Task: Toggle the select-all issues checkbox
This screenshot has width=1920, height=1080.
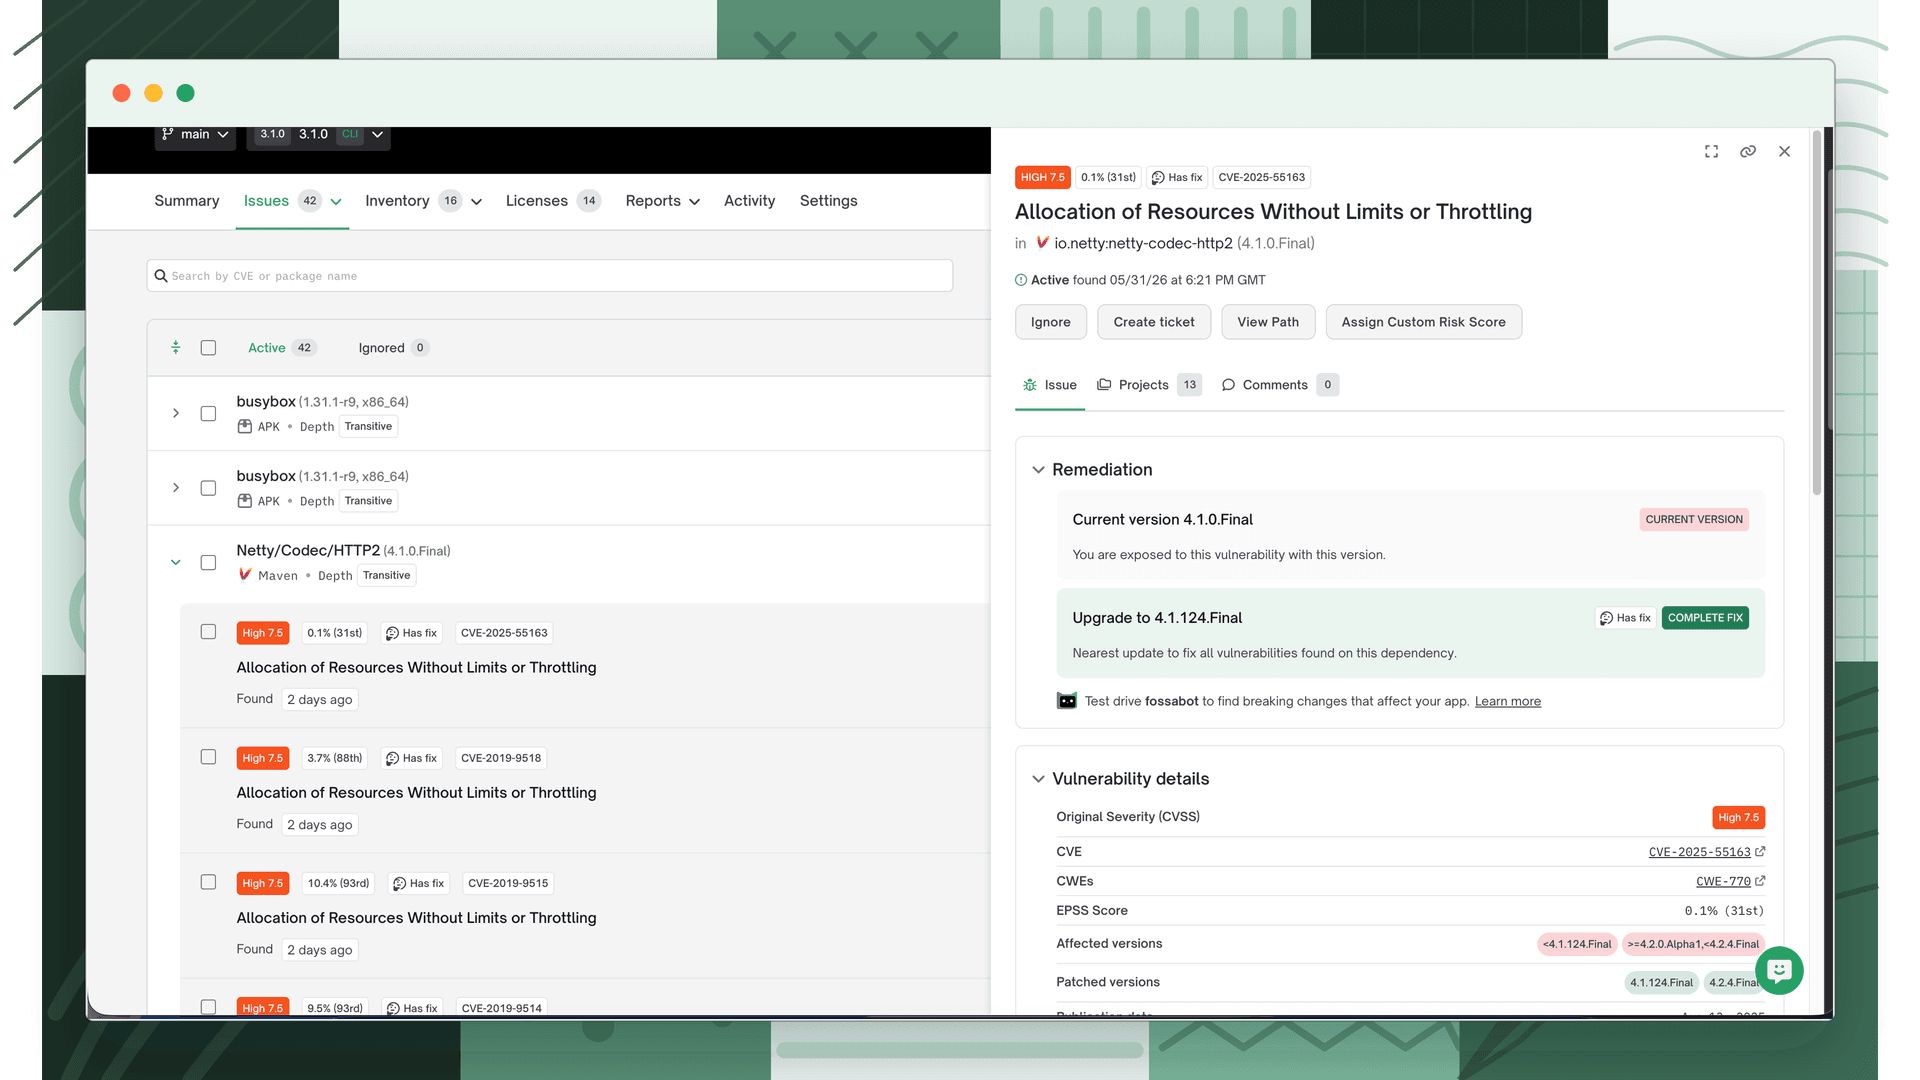Action: point(208,348)
